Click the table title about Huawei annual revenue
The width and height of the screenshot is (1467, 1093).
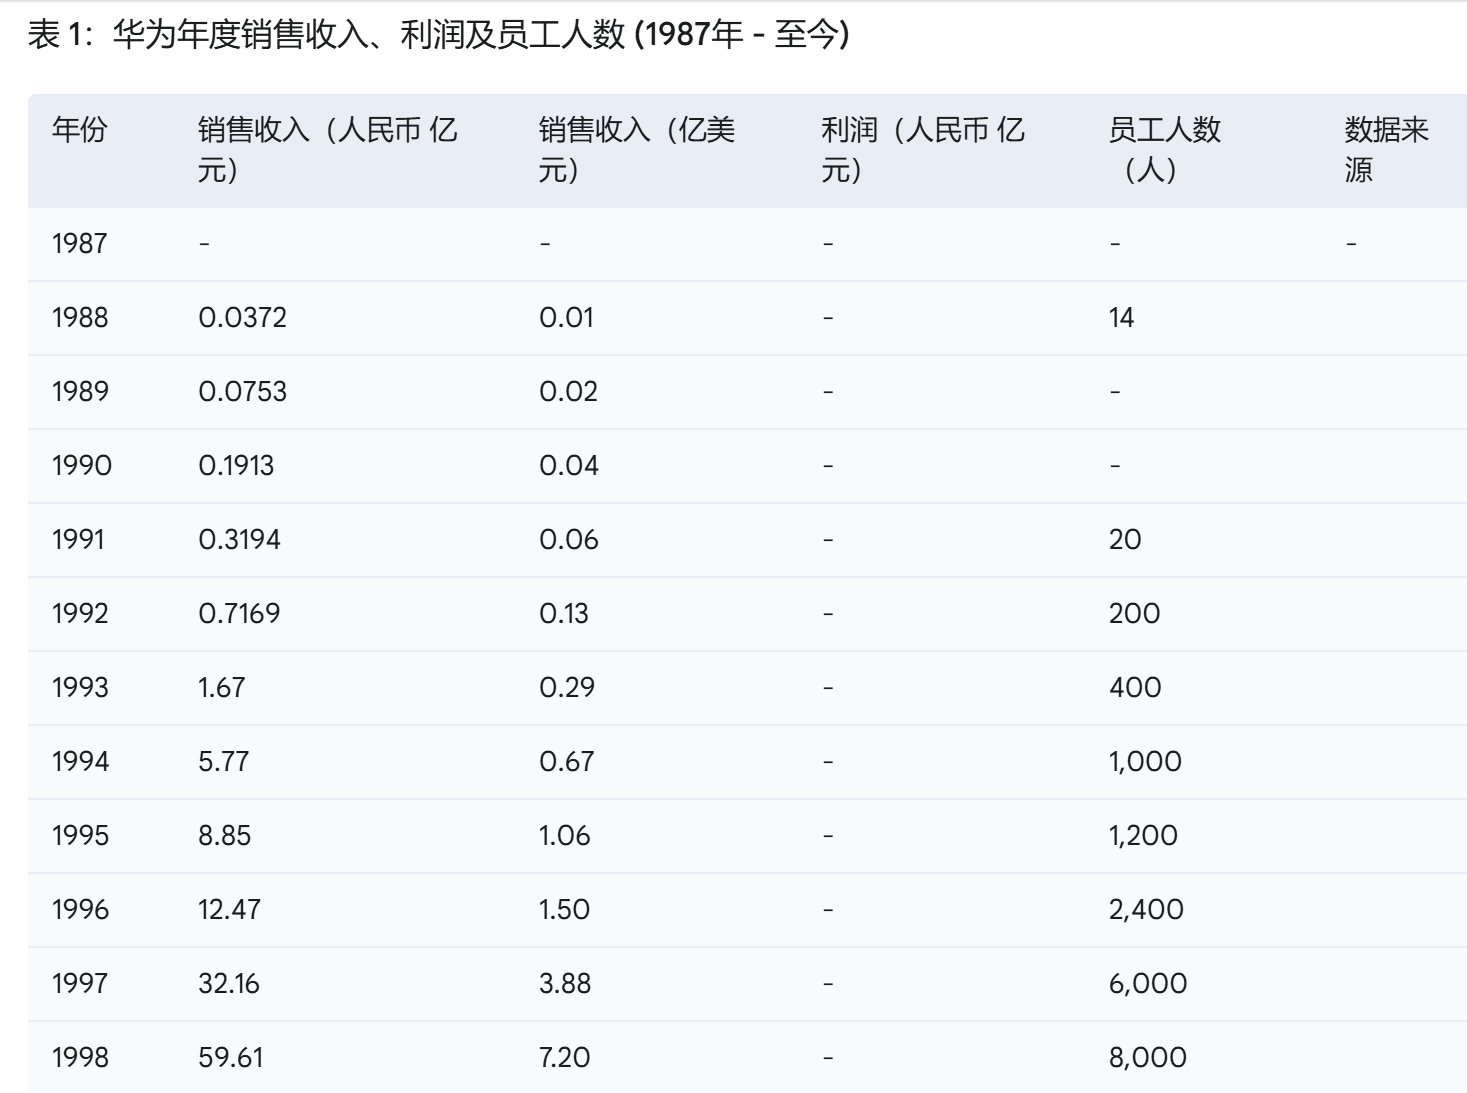point(438,35)
